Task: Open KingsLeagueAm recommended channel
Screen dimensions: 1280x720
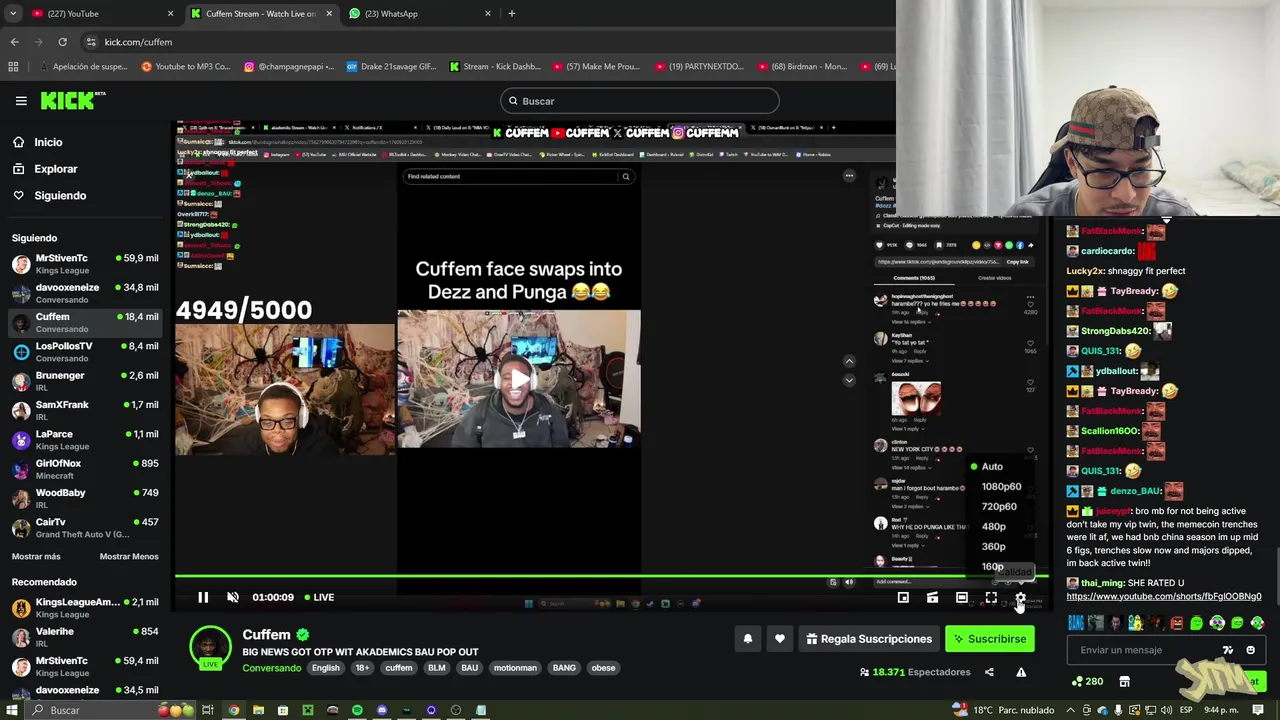Action: pos(85,608)
